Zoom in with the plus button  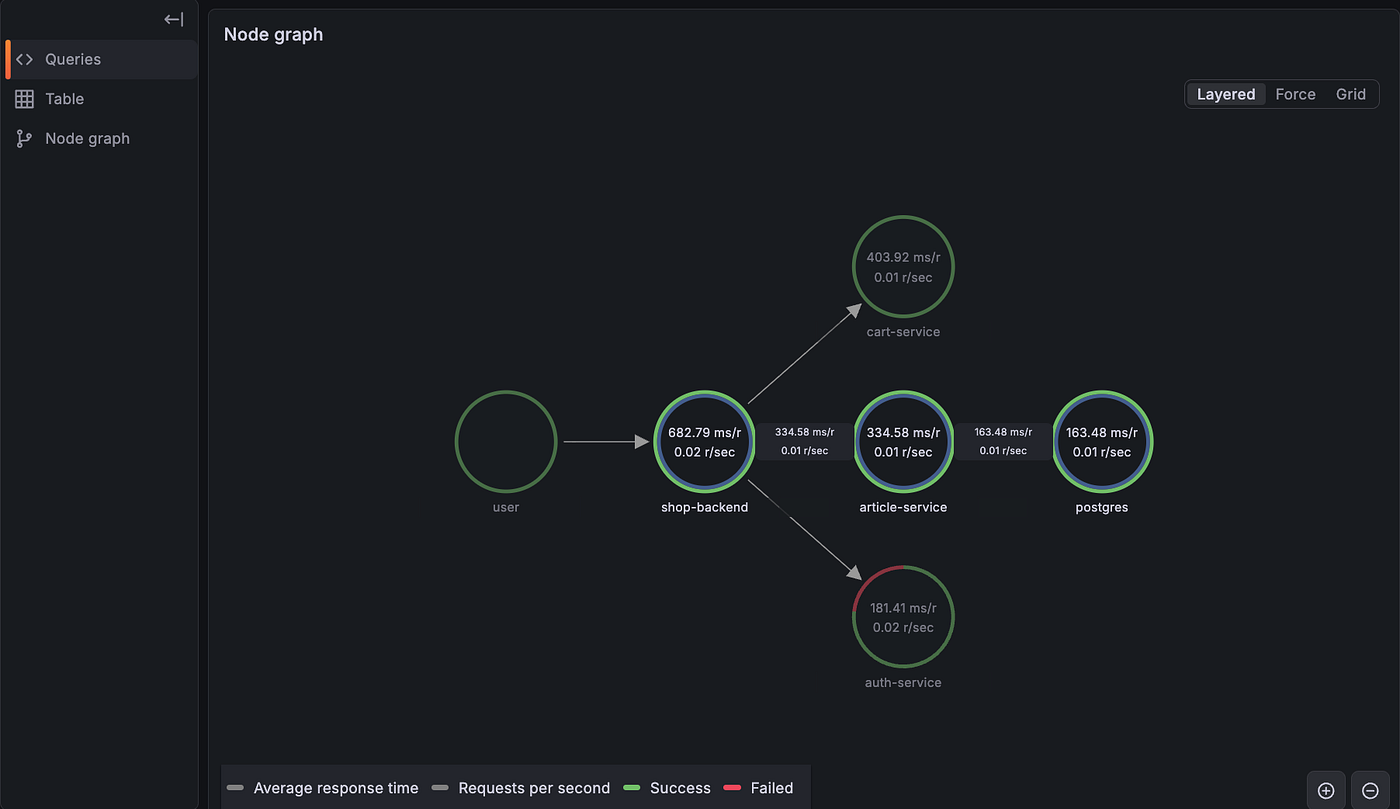(x=1326, y=790)
